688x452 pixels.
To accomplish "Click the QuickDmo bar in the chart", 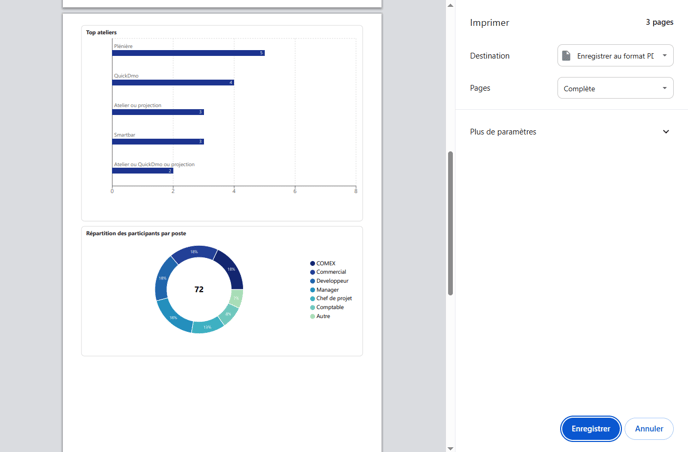I will pos(172,83).
